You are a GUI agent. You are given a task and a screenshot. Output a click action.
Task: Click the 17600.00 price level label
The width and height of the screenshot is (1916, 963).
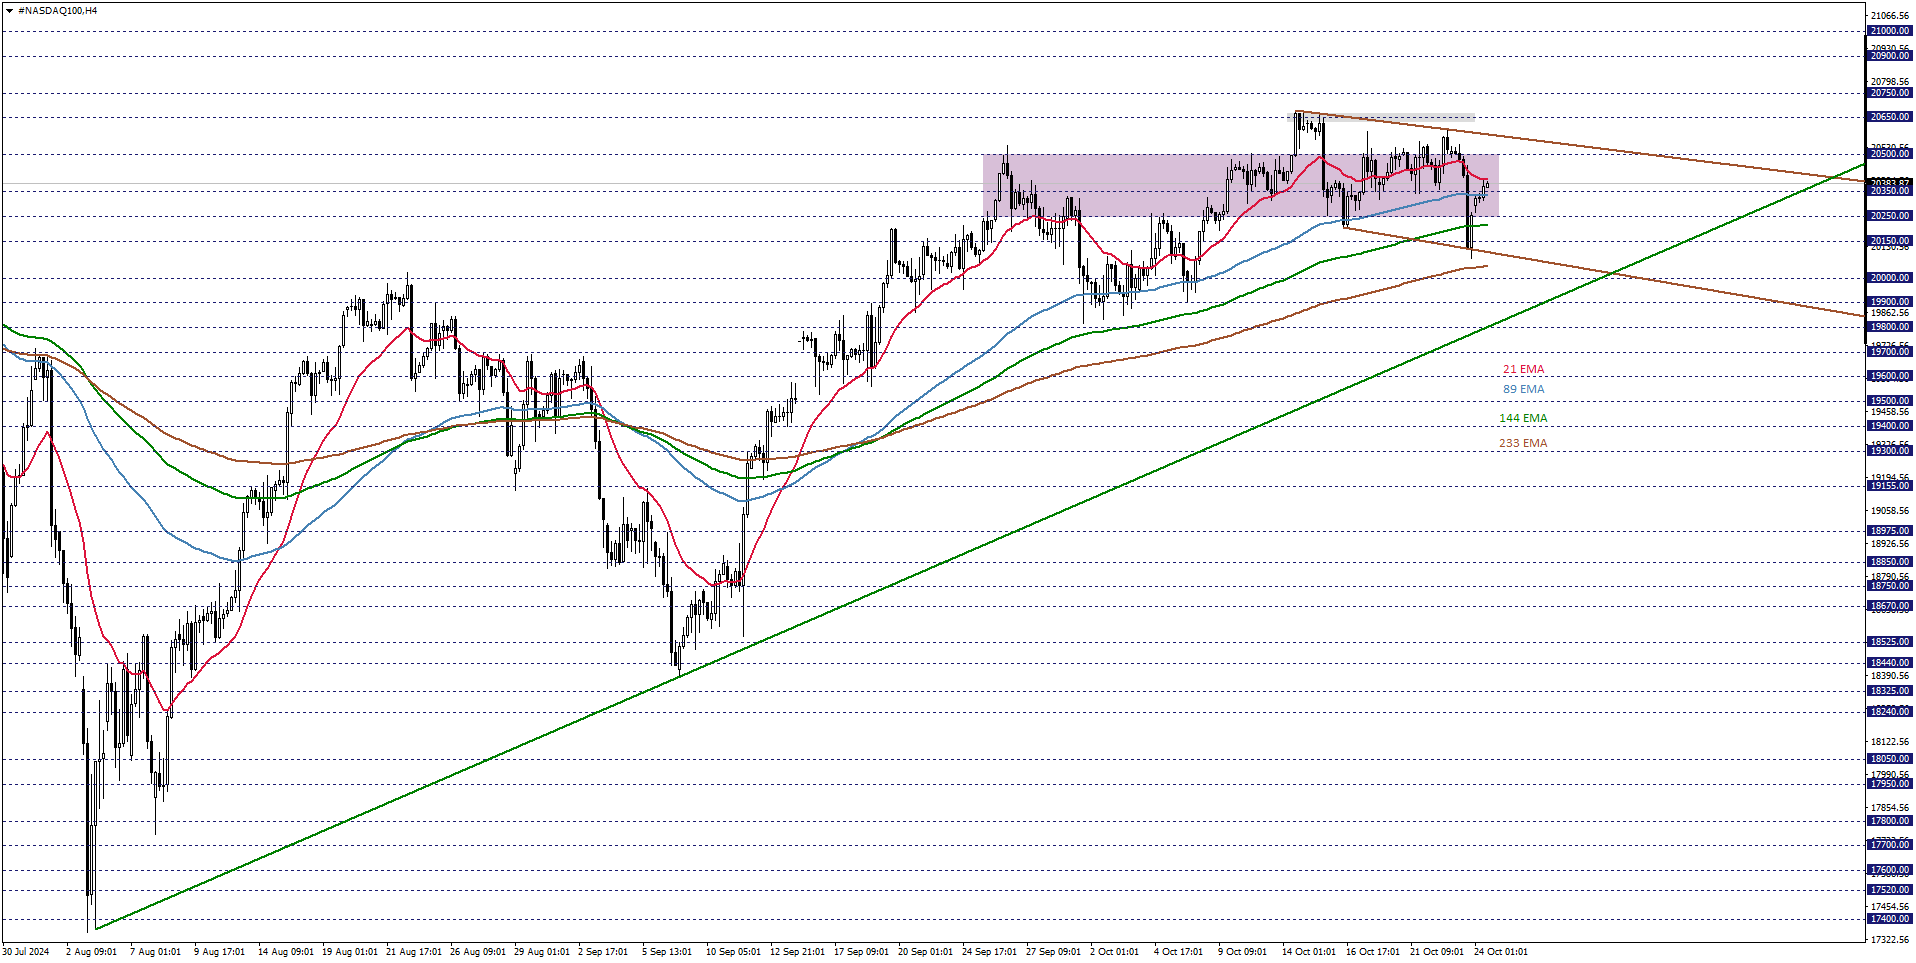[1889, 870]
